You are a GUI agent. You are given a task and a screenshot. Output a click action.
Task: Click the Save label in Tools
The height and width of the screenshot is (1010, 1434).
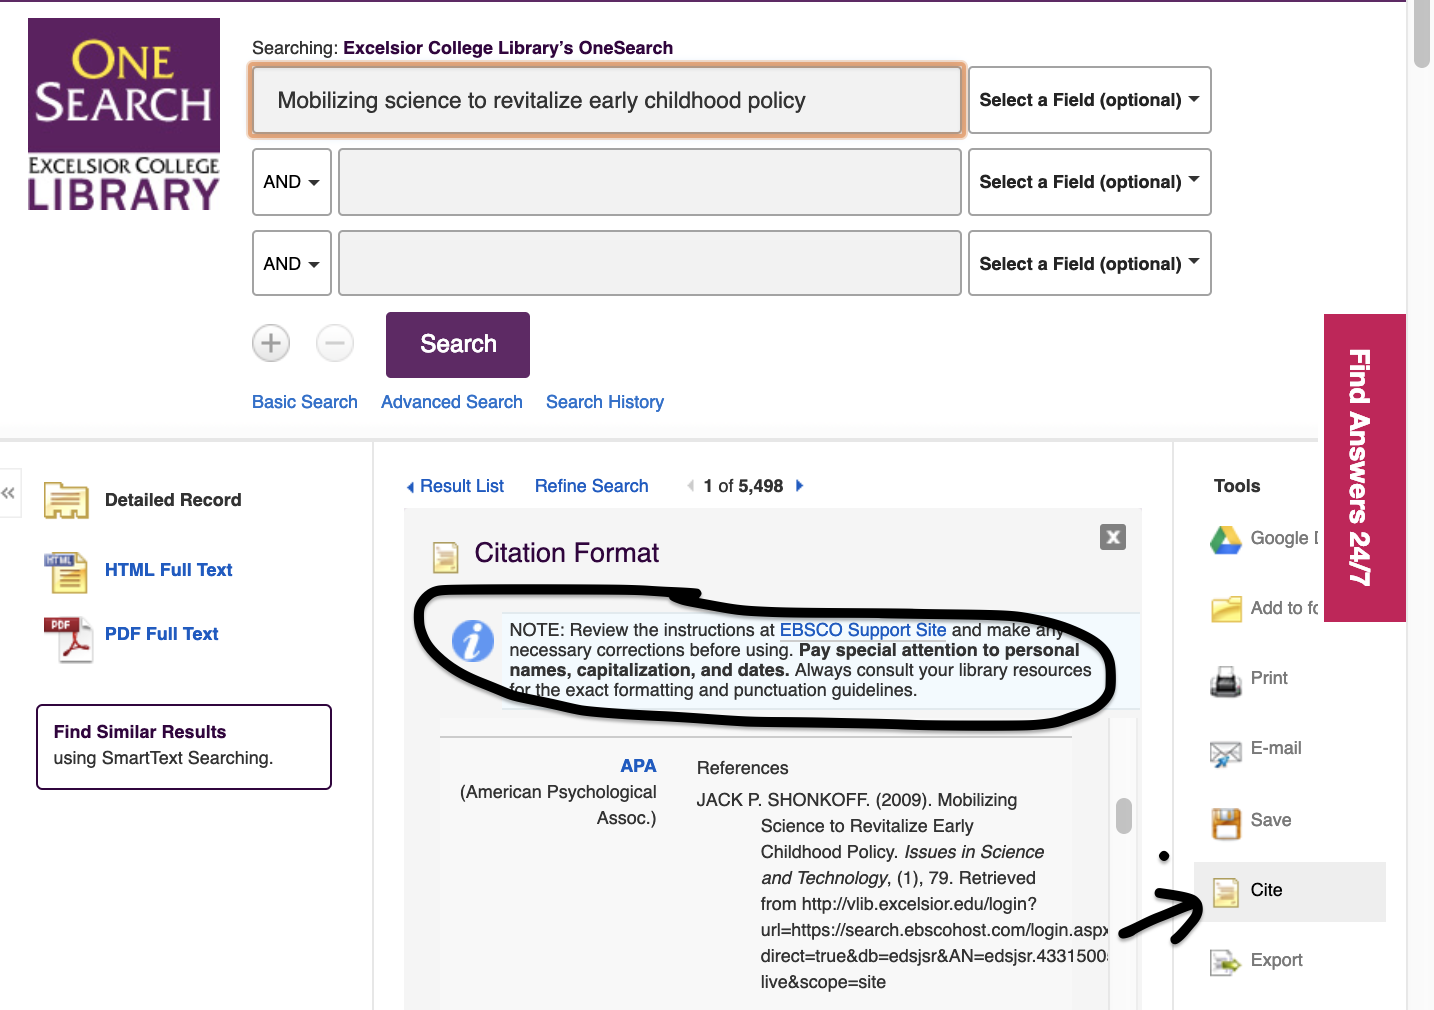tap(1271, 820)
